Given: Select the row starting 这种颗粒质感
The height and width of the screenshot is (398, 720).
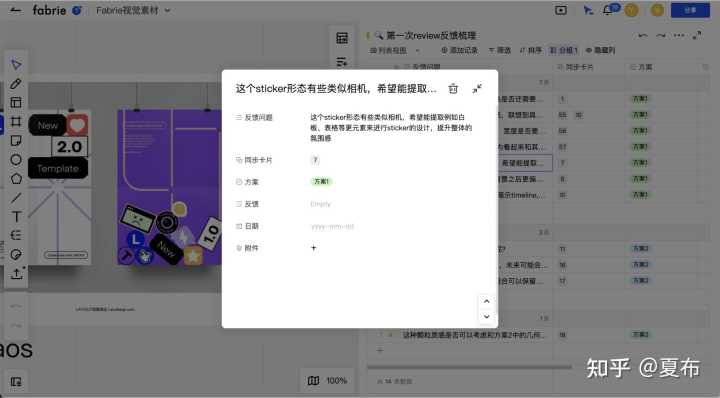Looking at the screenshot, I should coord(473,335).
